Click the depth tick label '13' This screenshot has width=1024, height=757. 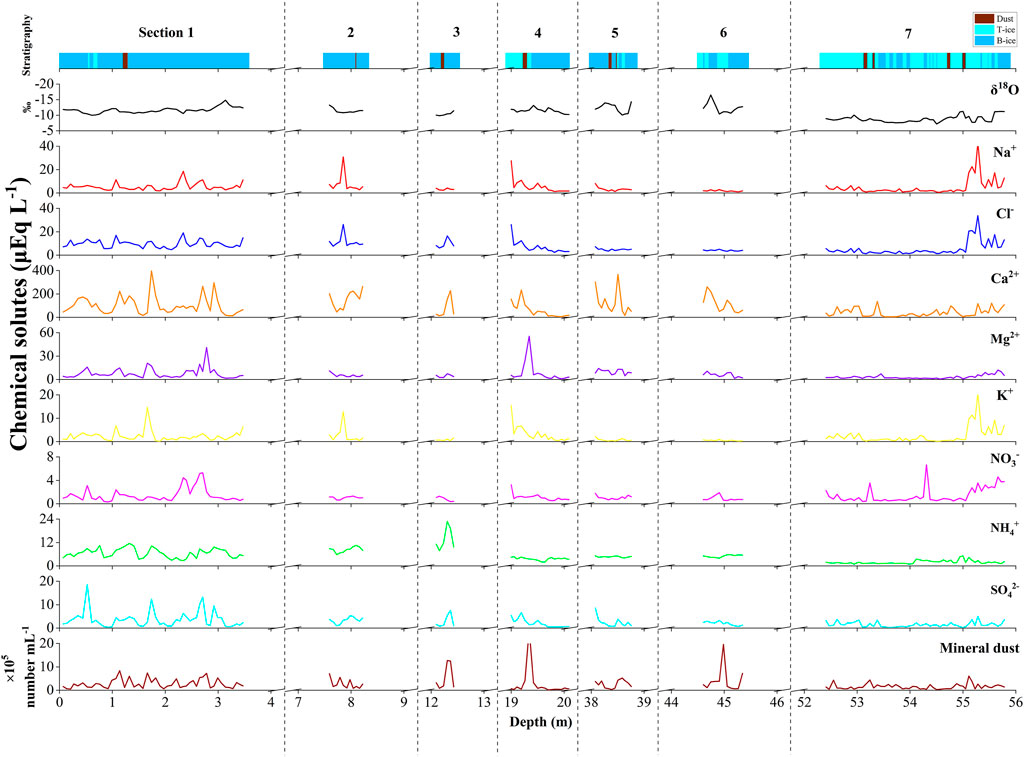[483, 702]
